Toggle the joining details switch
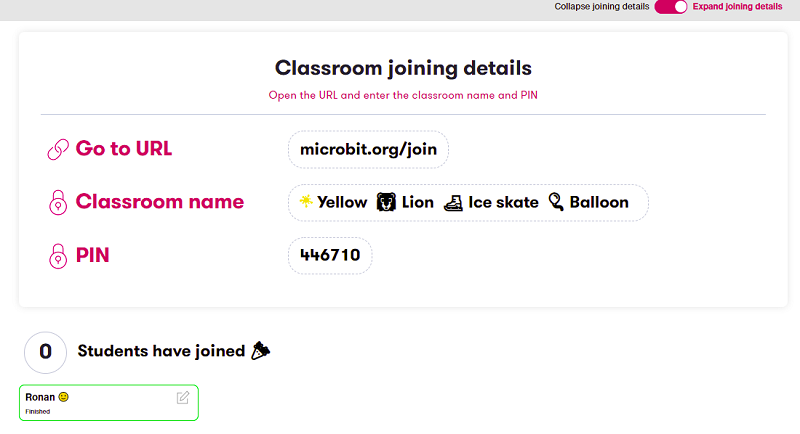This screenshot has width=800, height=434. 671,7
